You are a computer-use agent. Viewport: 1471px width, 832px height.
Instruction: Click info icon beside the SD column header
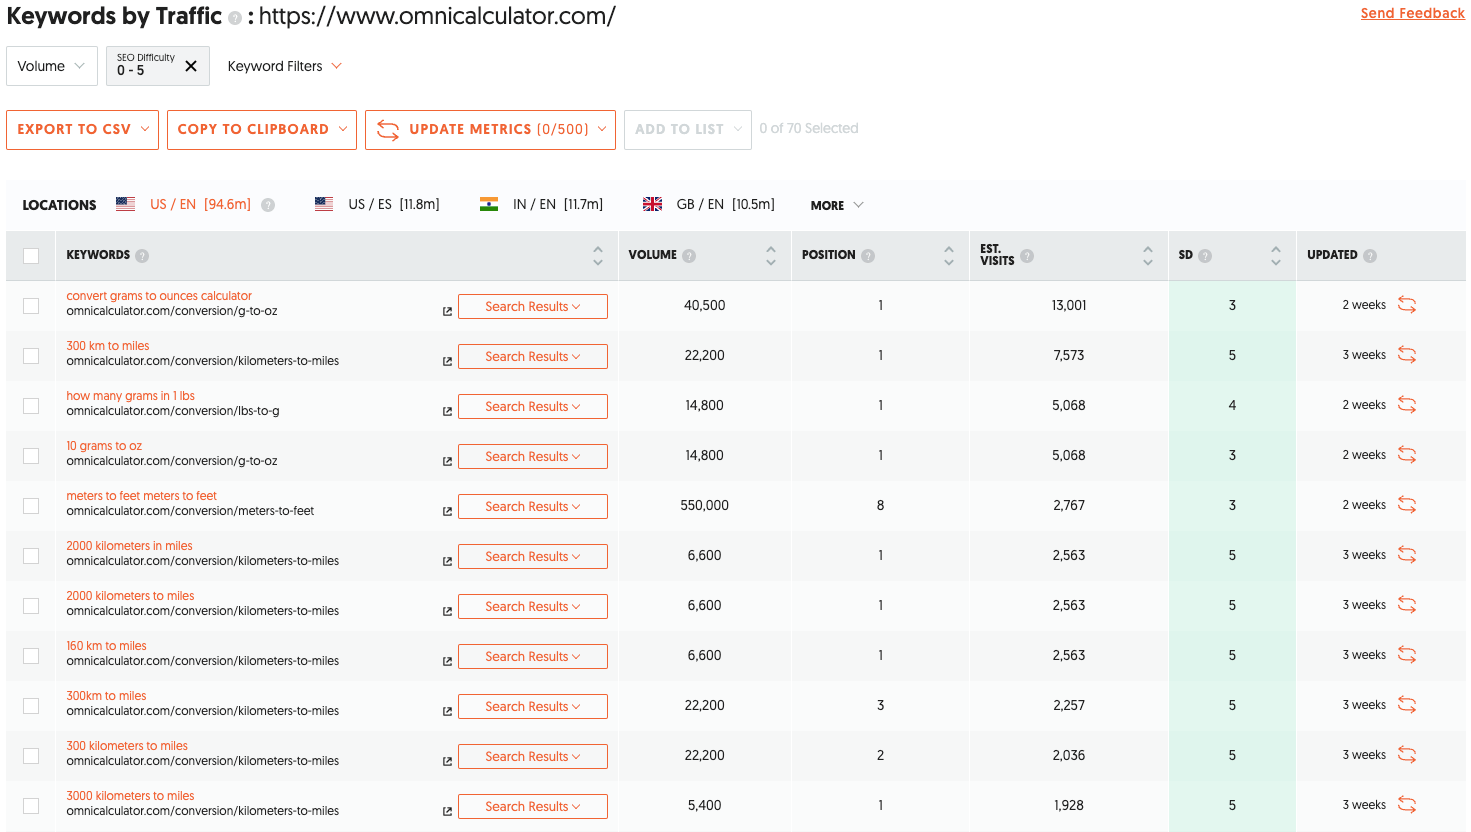point(1205,256)
